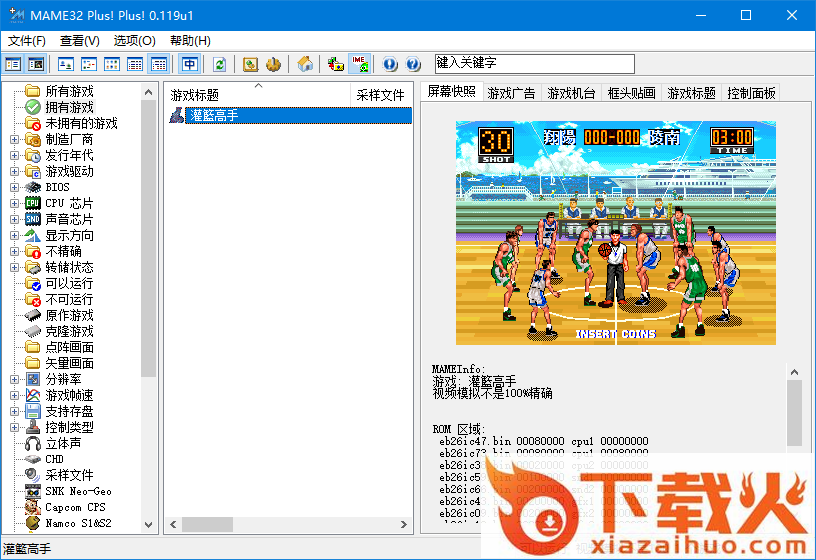Click the green refresh icon
Image resolution: width=816 pixels, height=560 pixels.
(220, 65)
